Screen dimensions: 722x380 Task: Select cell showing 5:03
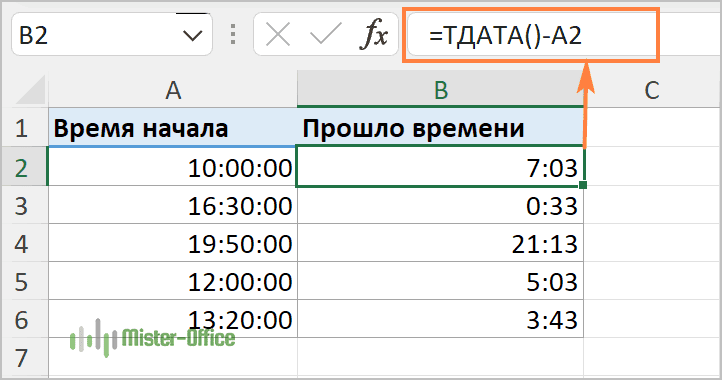click(440, 281)
